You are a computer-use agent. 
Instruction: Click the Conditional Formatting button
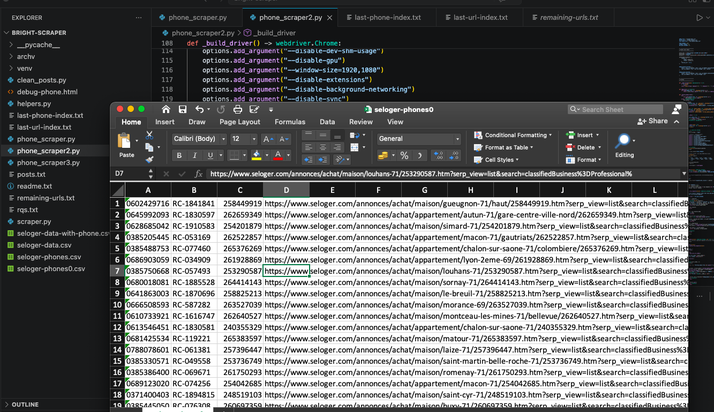513,135
